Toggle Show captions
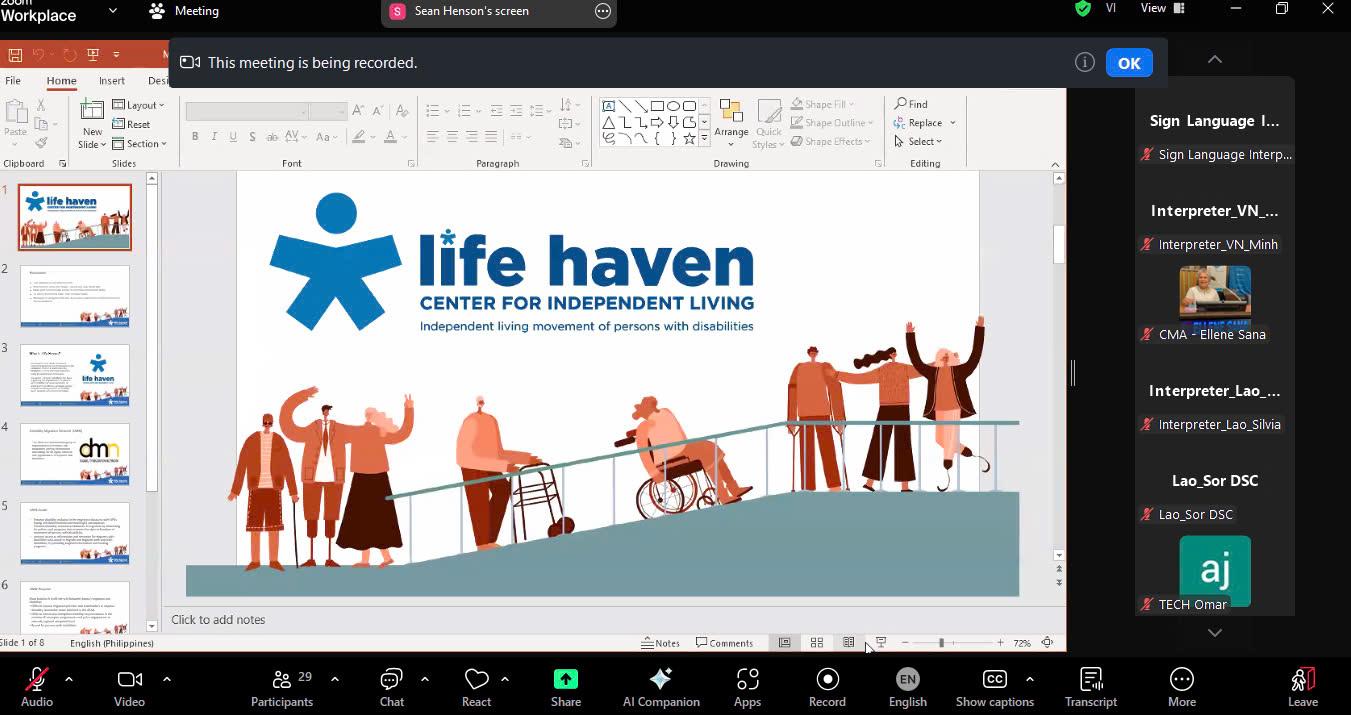The height and width of the screenshot is (715, 1351). point(994,686)
